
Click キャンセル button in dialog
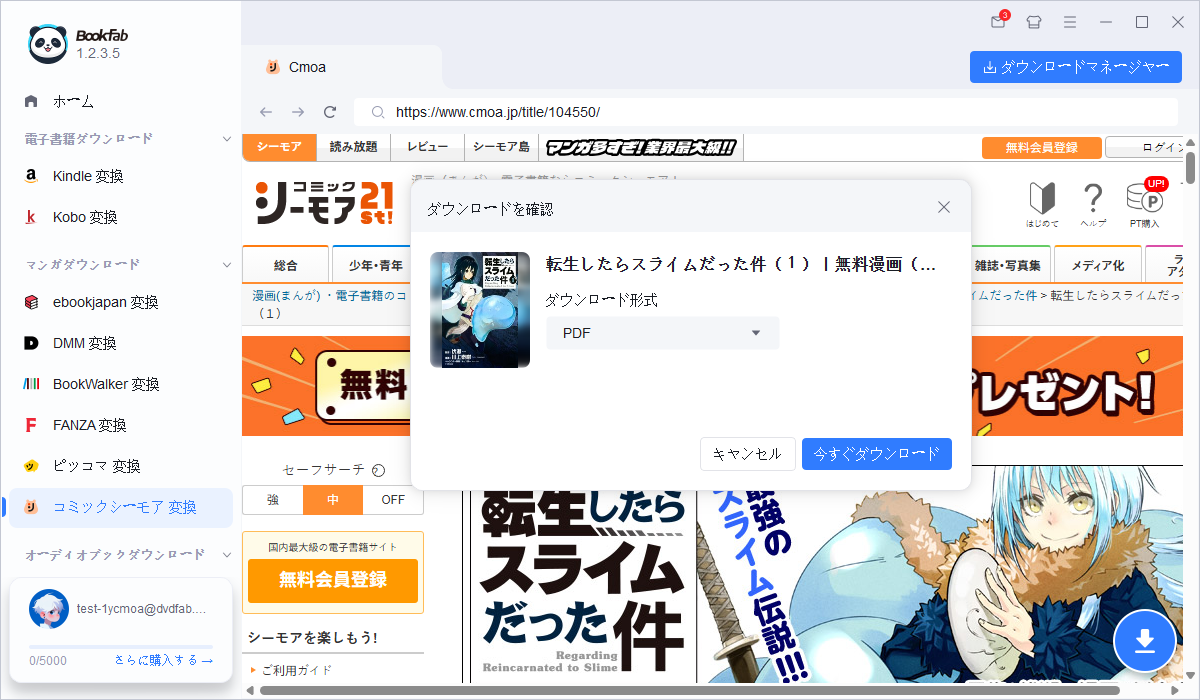(x=747, y=454)
